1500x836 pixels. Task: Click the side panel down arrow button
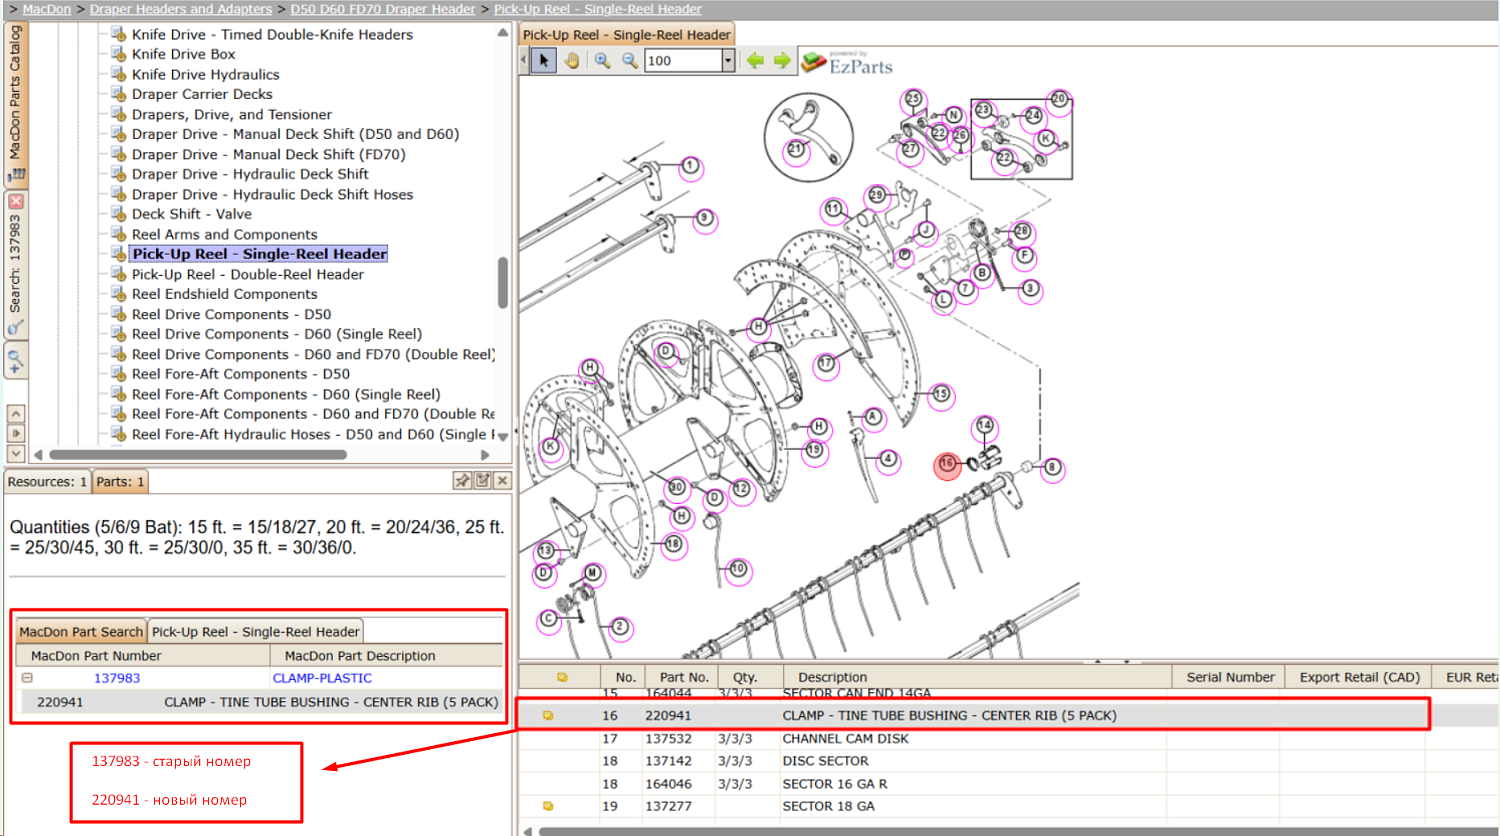point(16,454)
